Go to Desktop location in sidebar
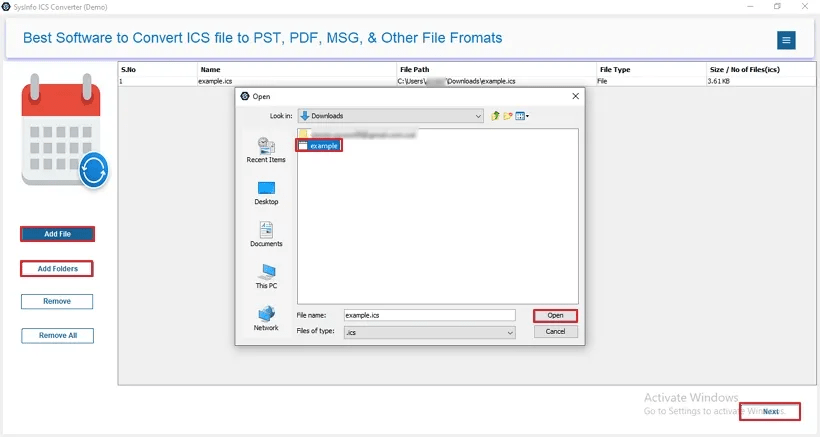 (266, 193)
